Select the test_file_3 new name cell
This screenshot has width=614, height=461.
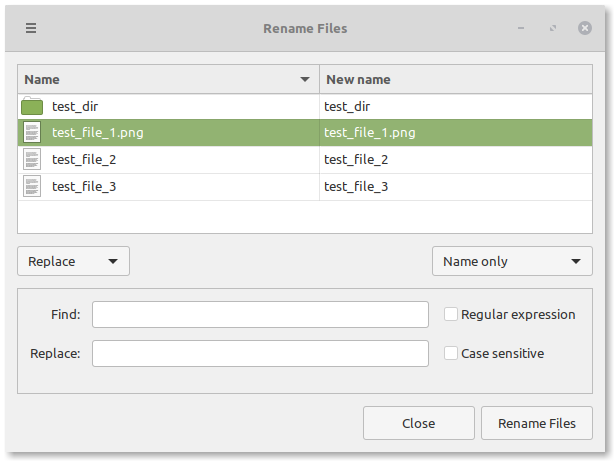point(357,186)
